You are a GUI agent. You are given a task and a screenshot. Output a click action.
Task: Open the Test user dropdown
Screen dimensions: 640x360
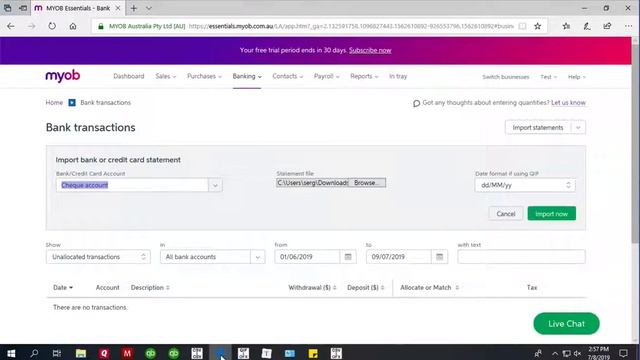pos(549,77)
